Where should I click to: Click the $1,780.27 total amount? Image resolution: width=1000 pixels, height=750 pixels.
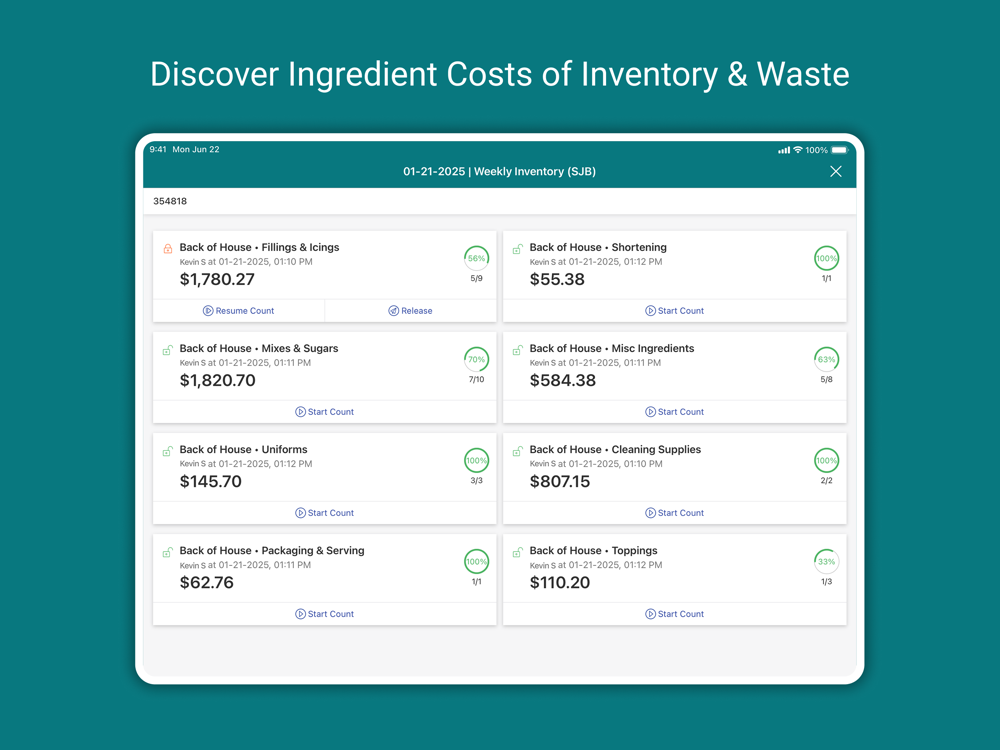[217, 279]
